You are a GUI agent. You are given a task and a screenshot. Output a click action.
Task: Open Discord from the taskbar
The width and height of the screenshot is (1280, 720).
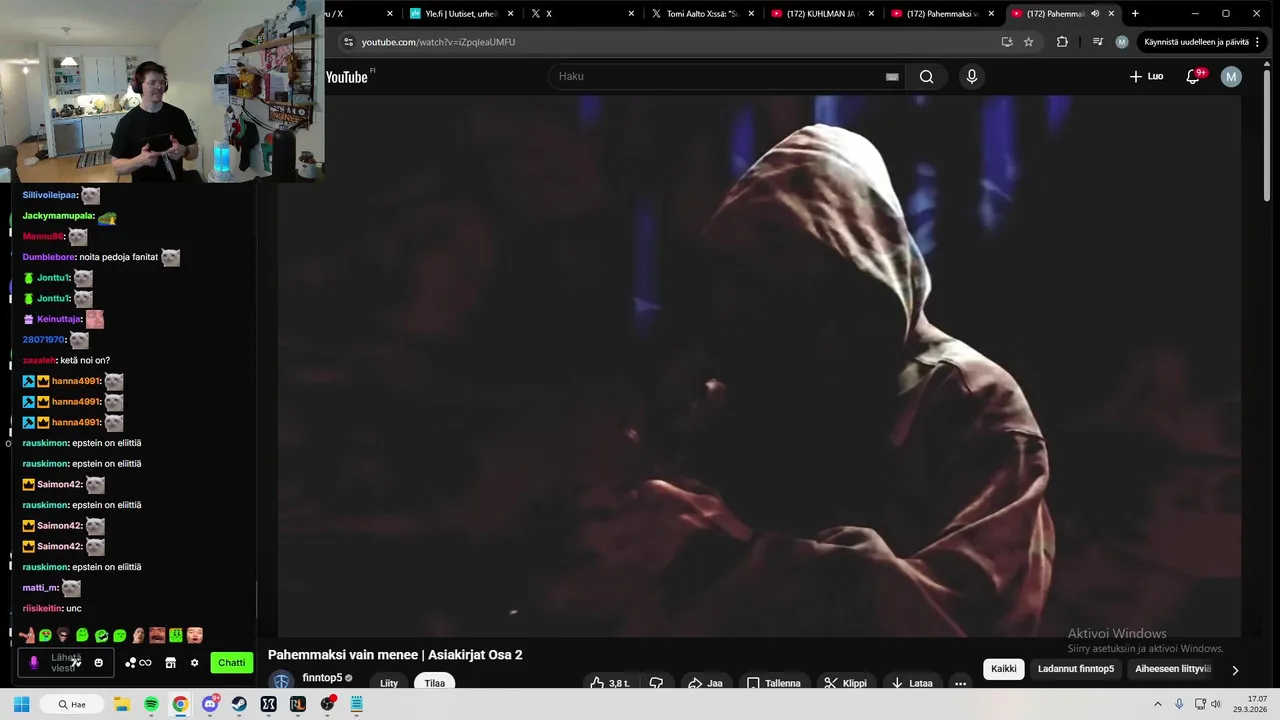pyautogui.click(x=210, y=704)
